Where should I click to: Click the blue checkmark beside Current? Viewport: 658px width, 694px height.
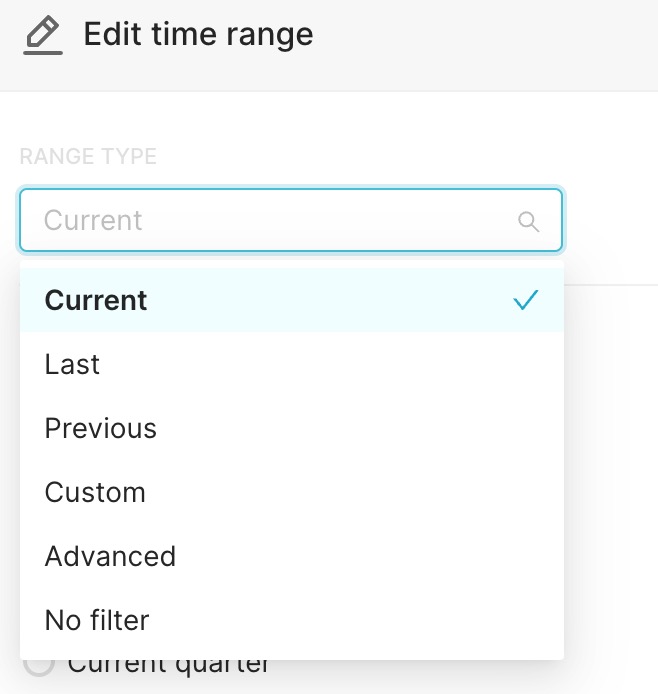(x=525, y=300)
